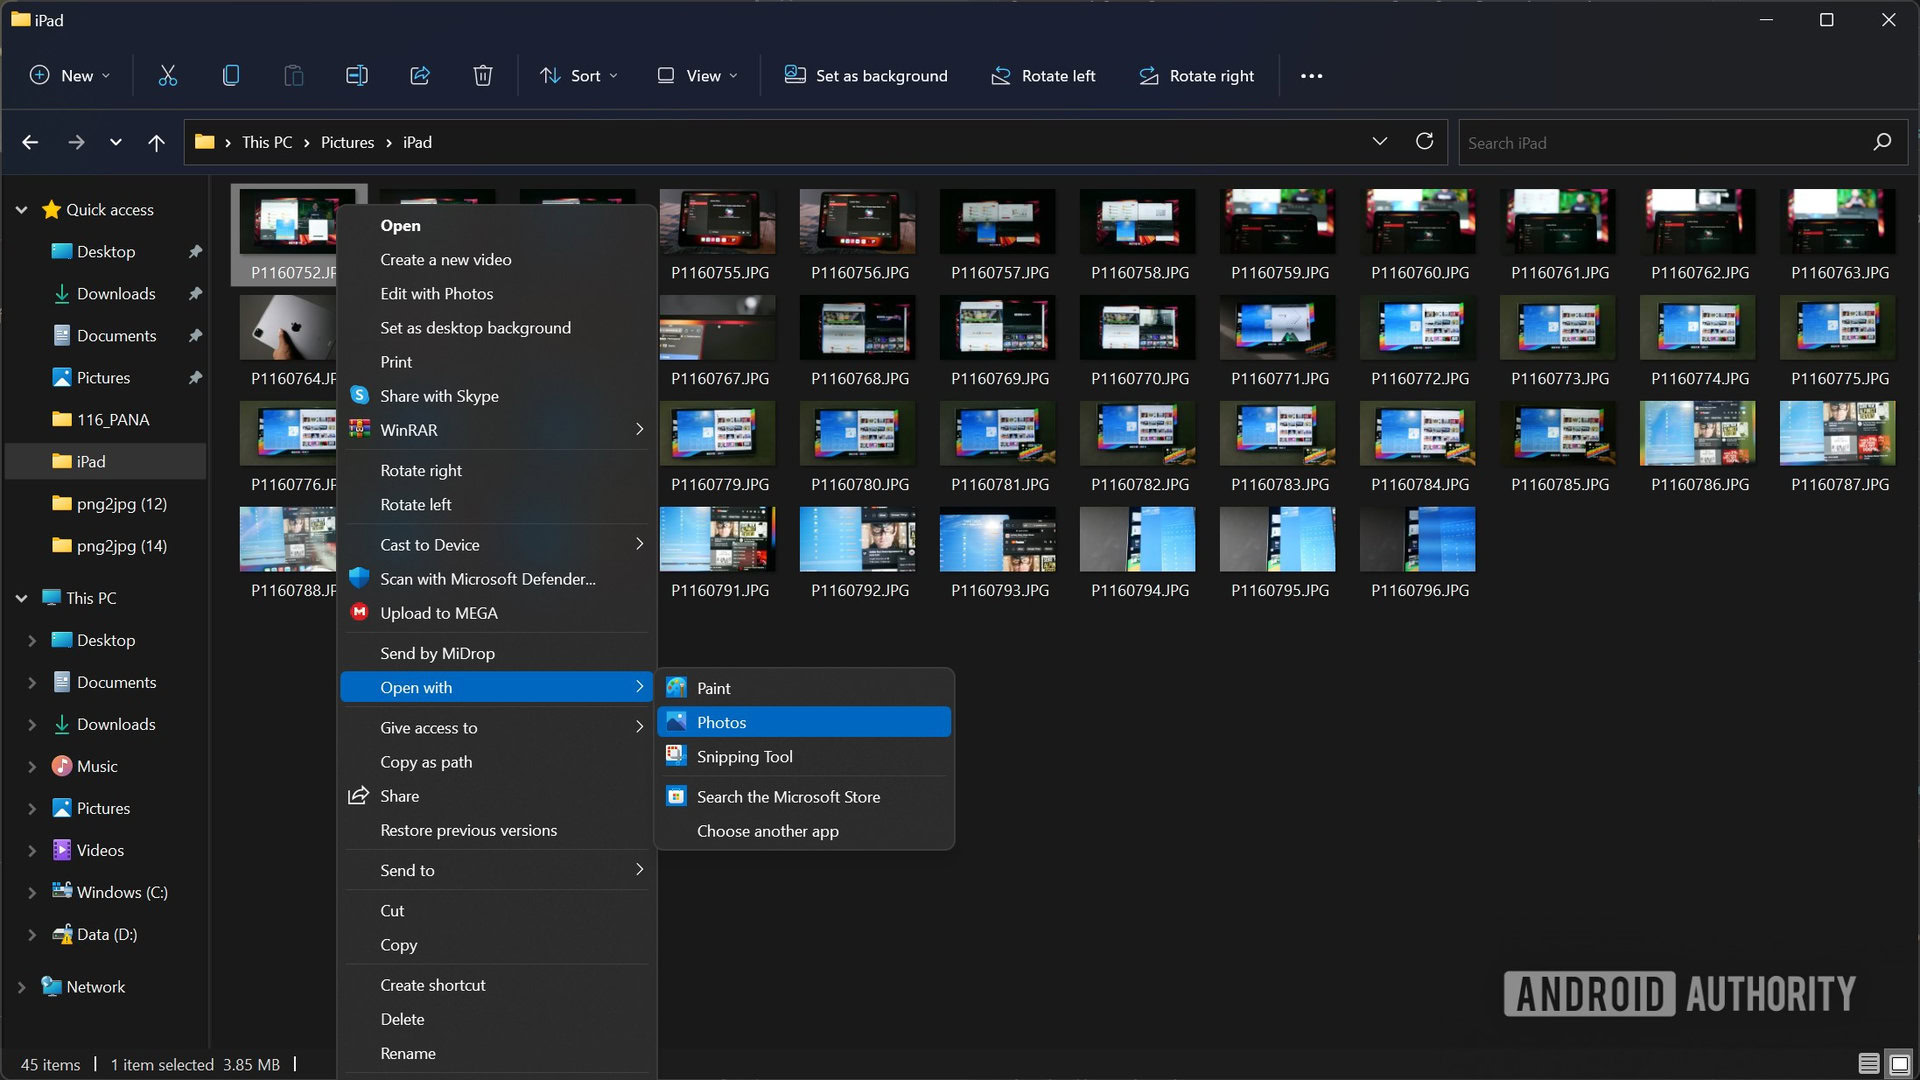Open the See more ellipsis menu

[x=1311, y=76]
